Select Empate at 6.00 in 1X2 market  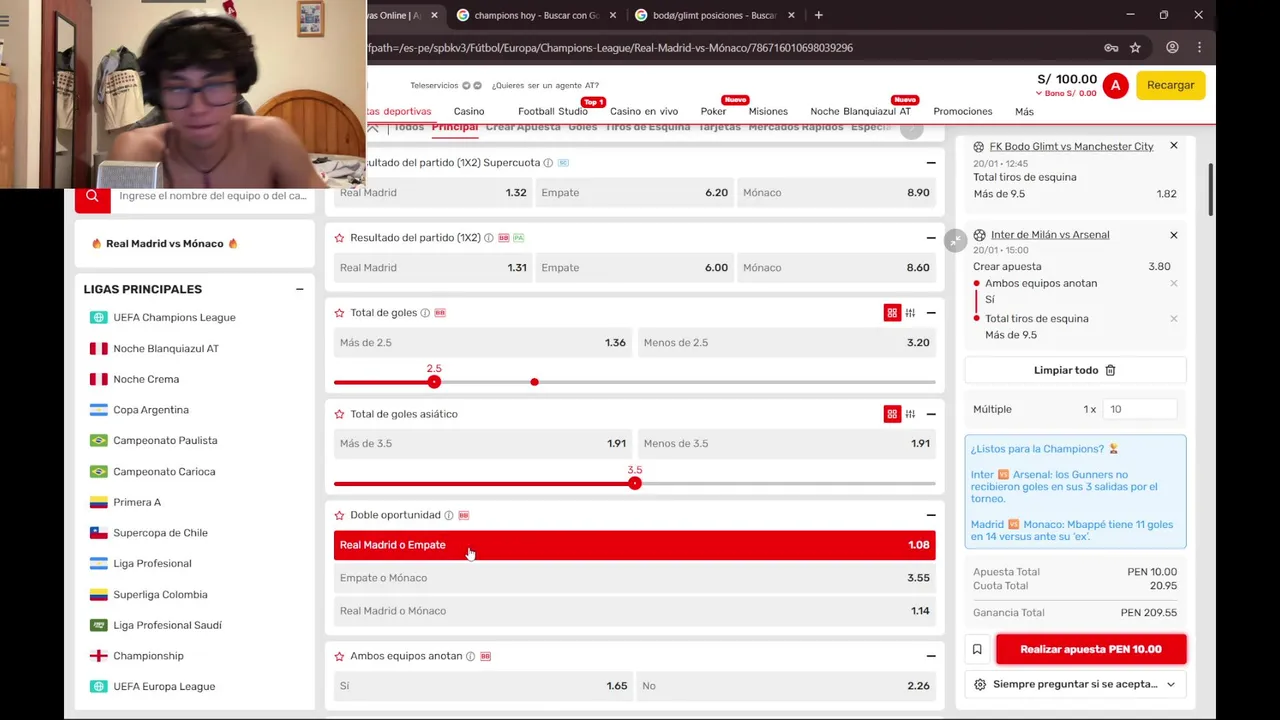coord(634,268)
